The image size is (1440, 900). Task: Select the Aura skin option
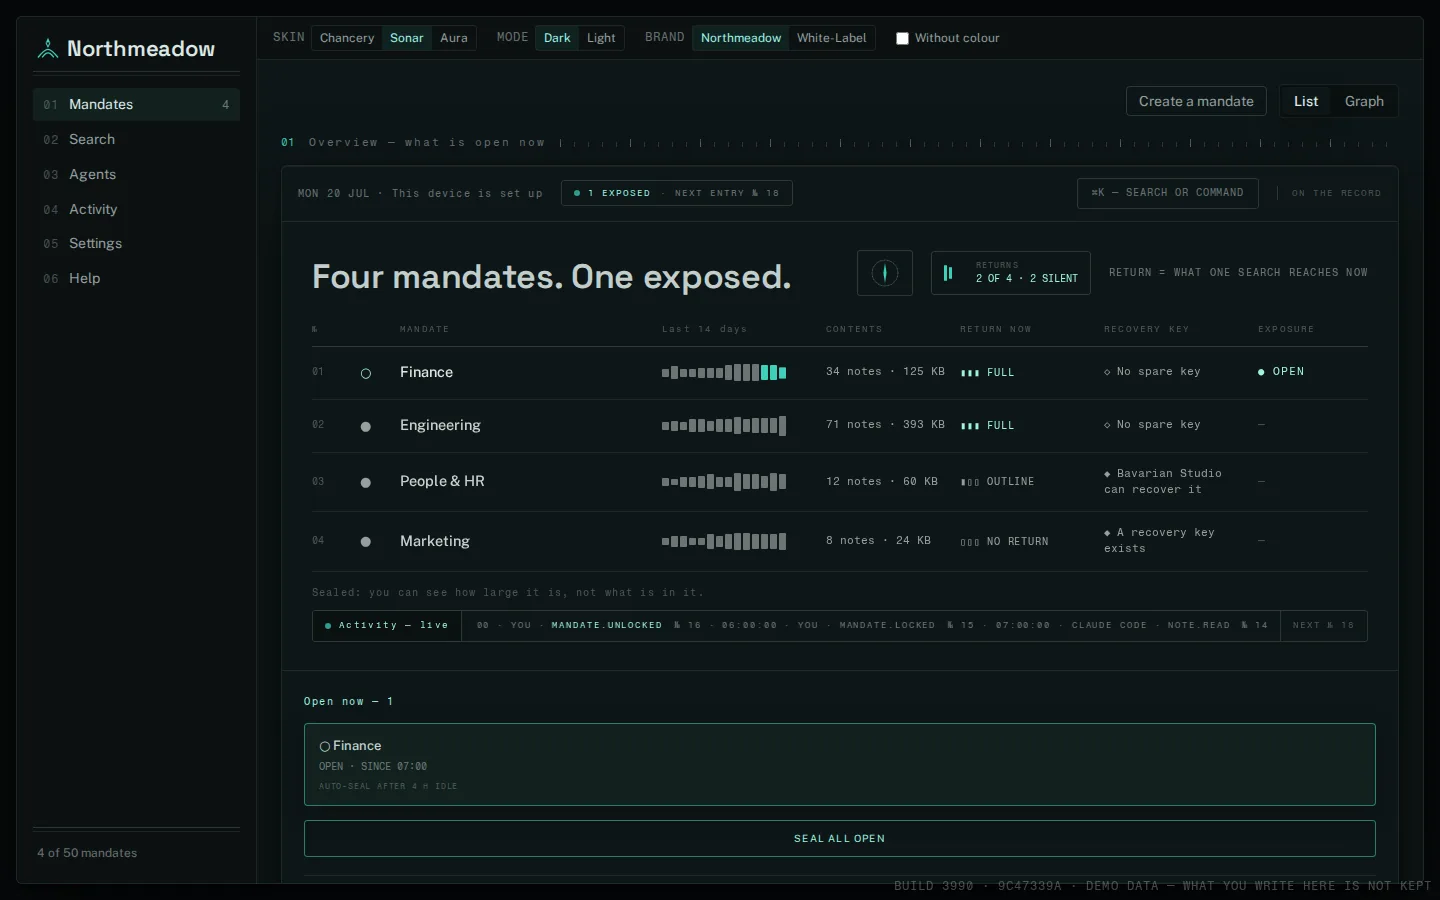454,38
